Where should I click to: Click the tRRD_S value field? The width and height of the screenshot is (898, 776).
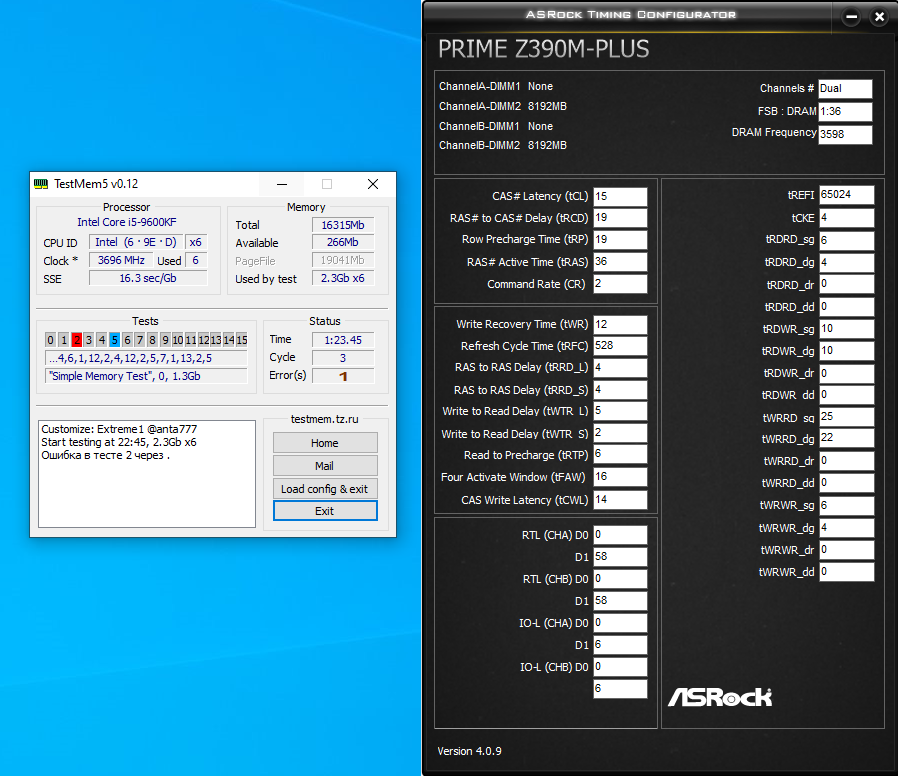(620, 390)
